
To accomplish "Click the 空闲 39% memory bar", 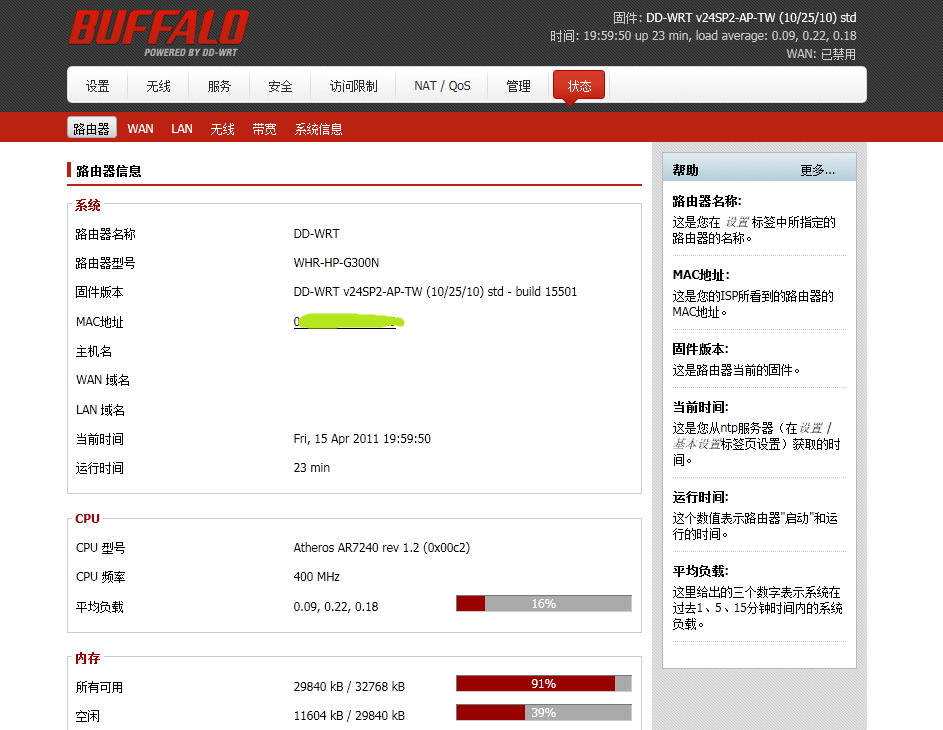I will coord(544,713).
